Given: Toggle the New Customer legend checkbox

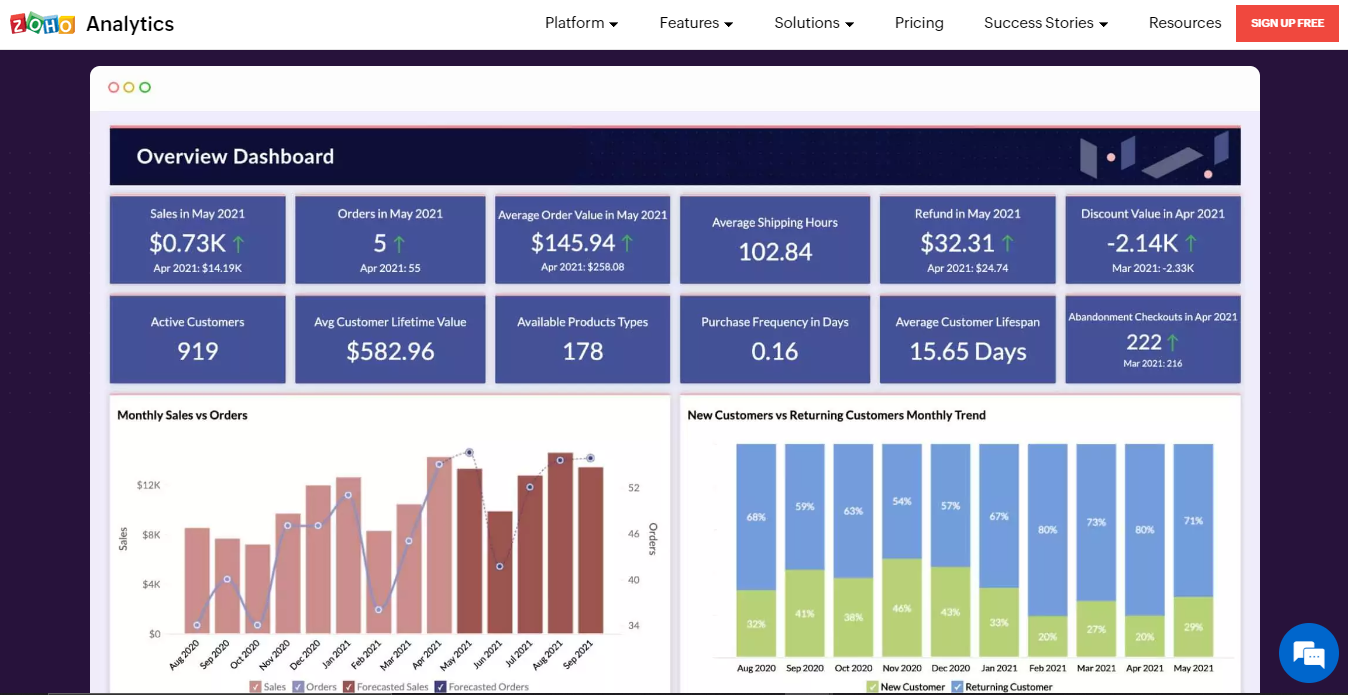Looking at the screenshot, I should pyautogui.click(x=873, y=687).
